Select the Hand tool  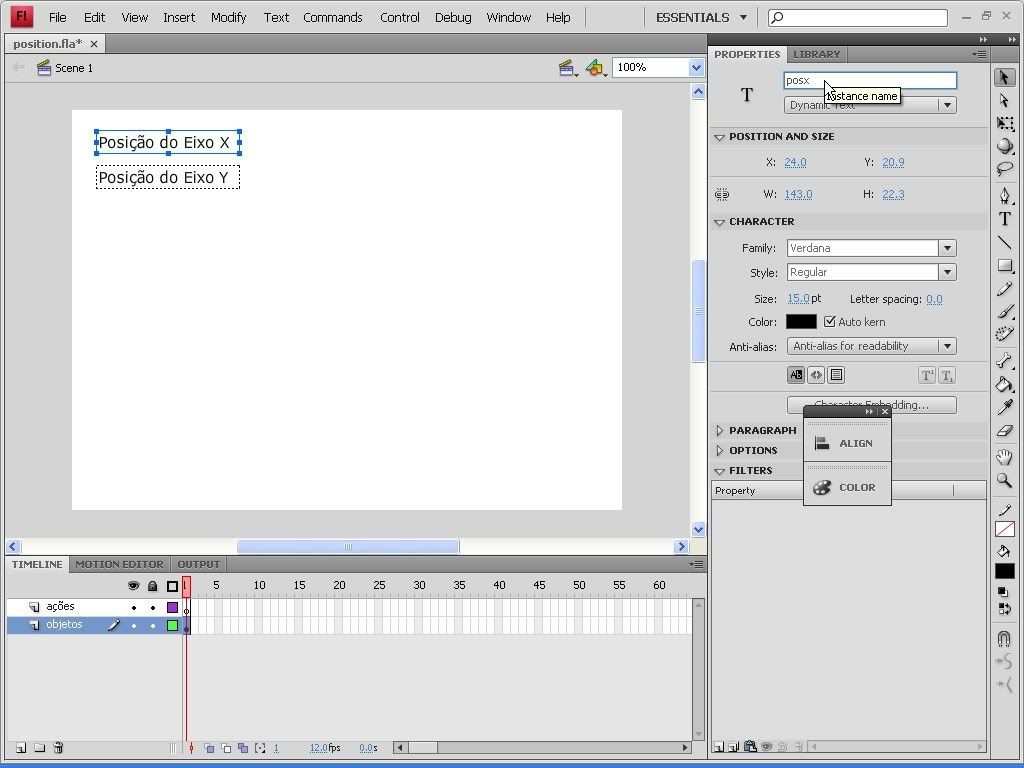(x=1004, y=457)
